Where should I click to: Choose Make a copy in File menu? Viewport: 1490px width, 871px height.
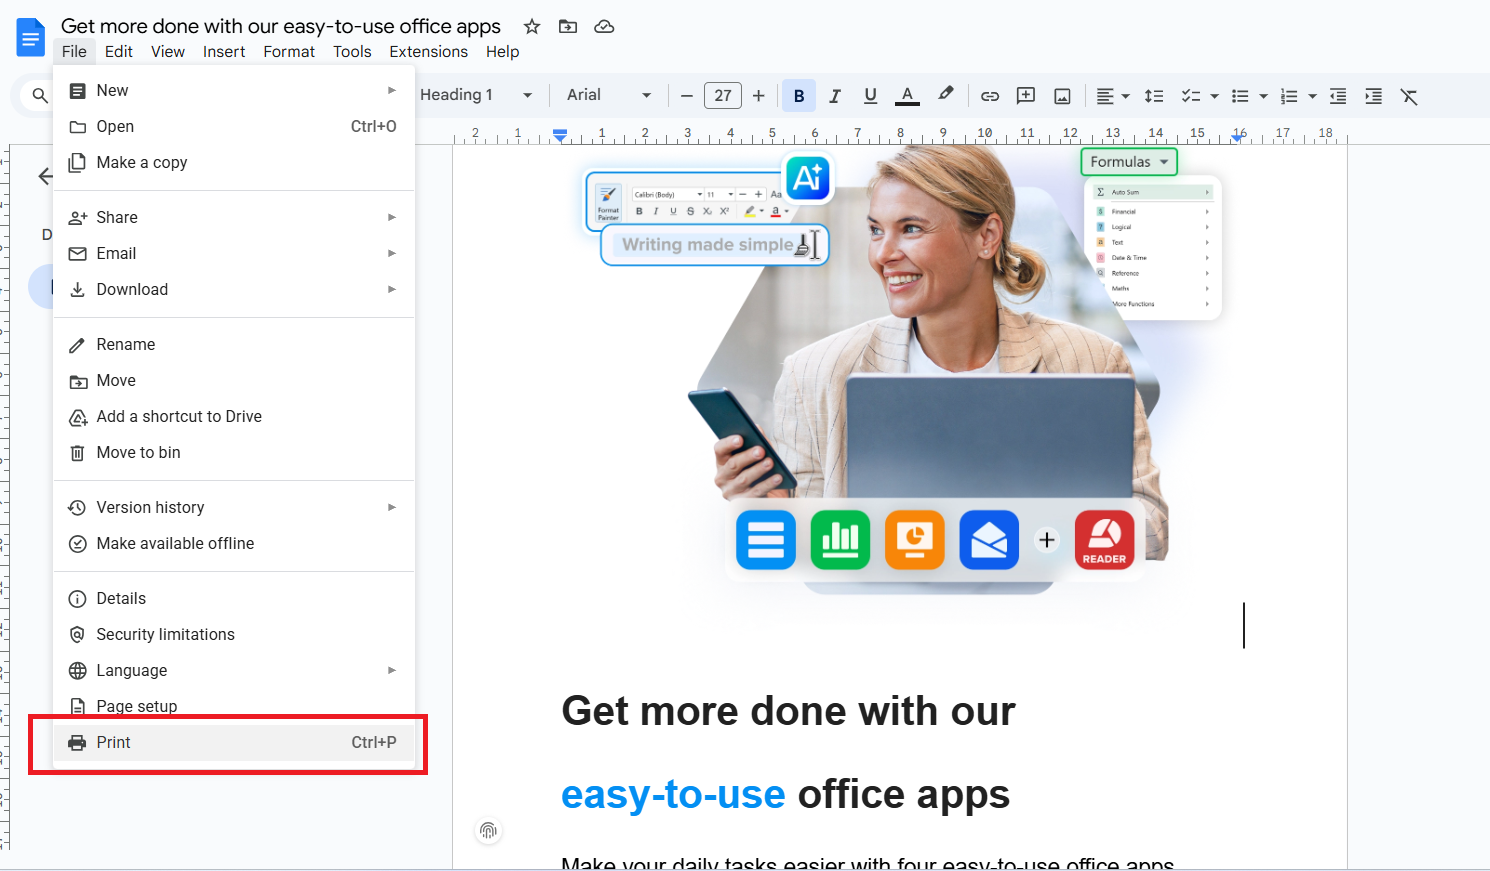point(141,162)
